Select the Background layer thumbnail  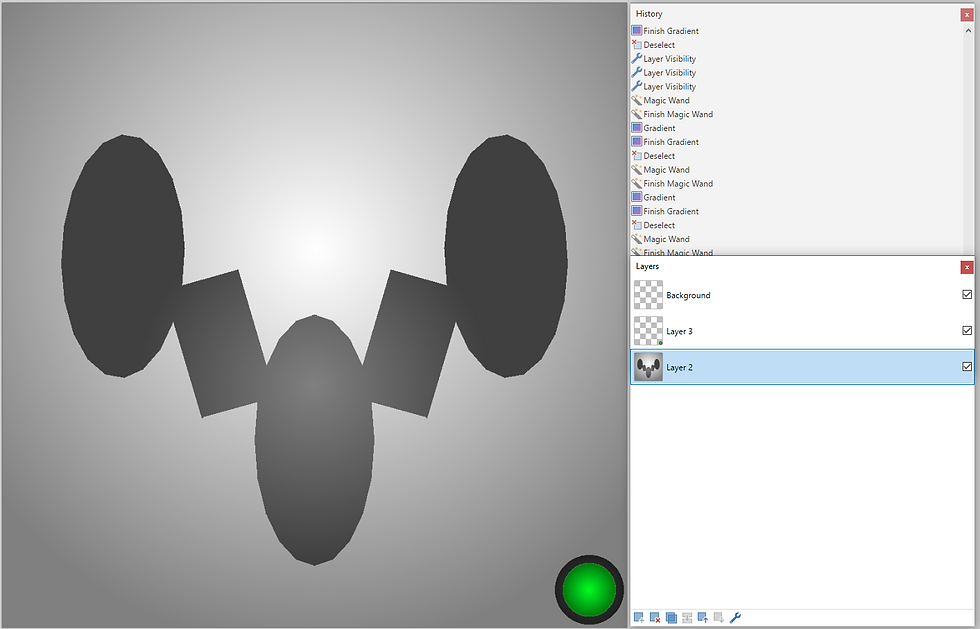coord(648,294)
